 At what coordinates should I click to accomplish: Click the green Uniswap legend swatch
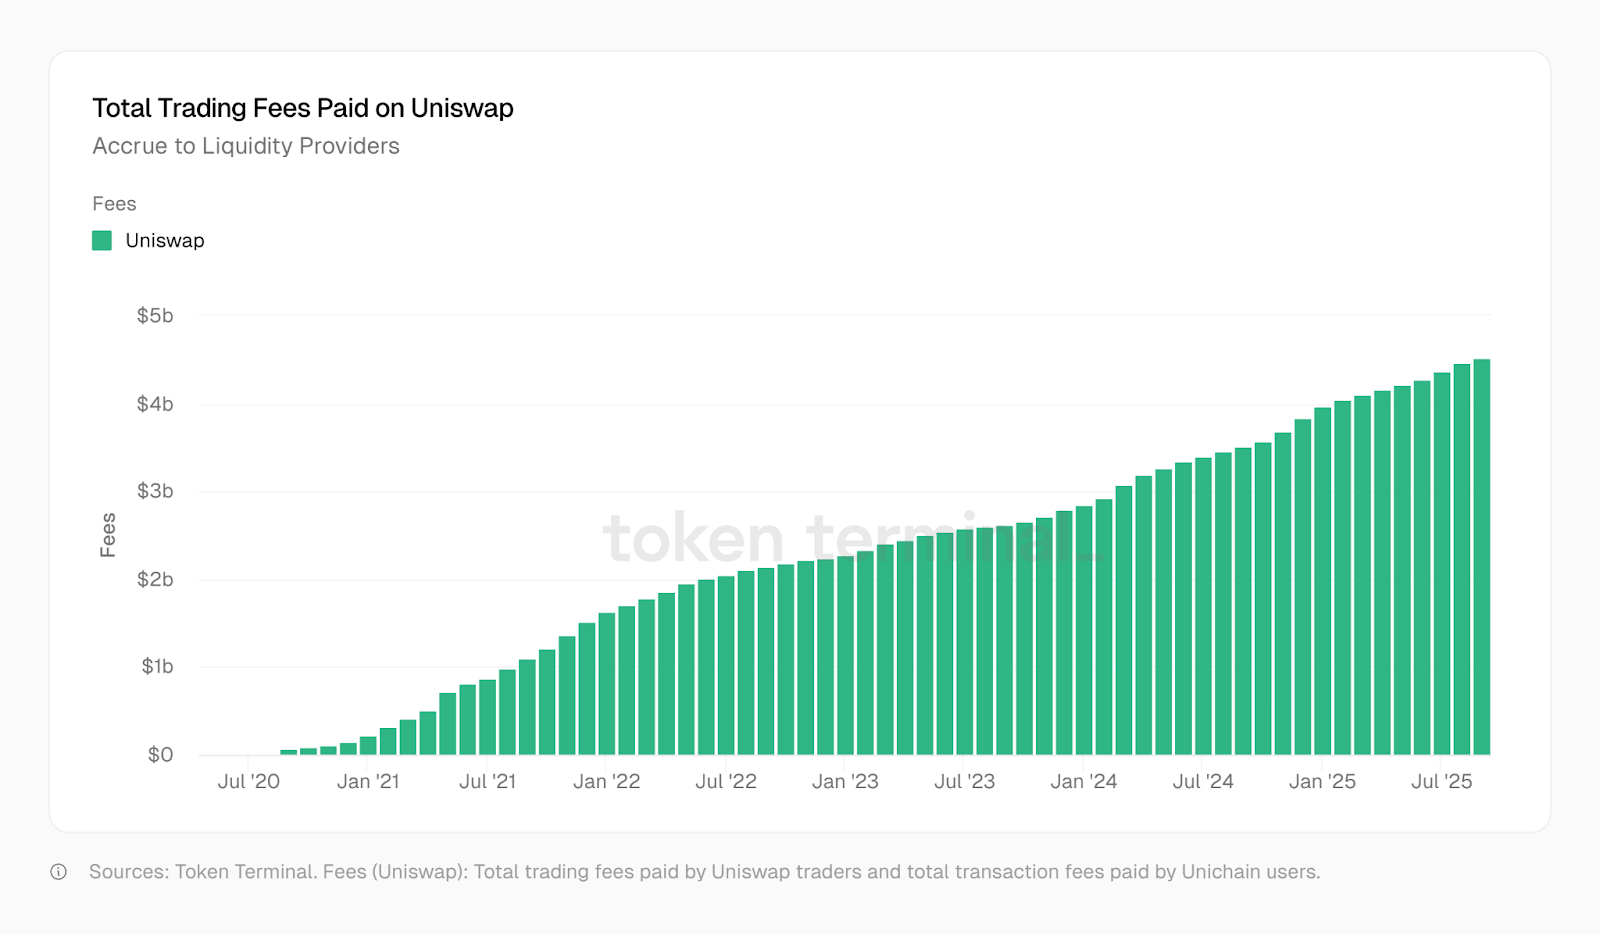coord(102,241)
